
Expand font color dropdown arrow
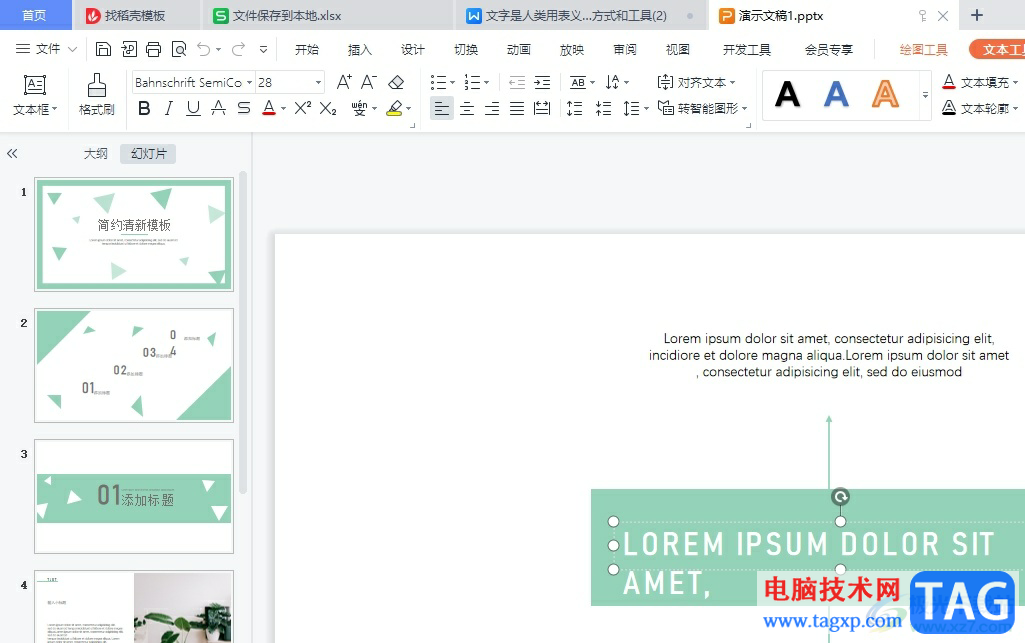point(283,108)
